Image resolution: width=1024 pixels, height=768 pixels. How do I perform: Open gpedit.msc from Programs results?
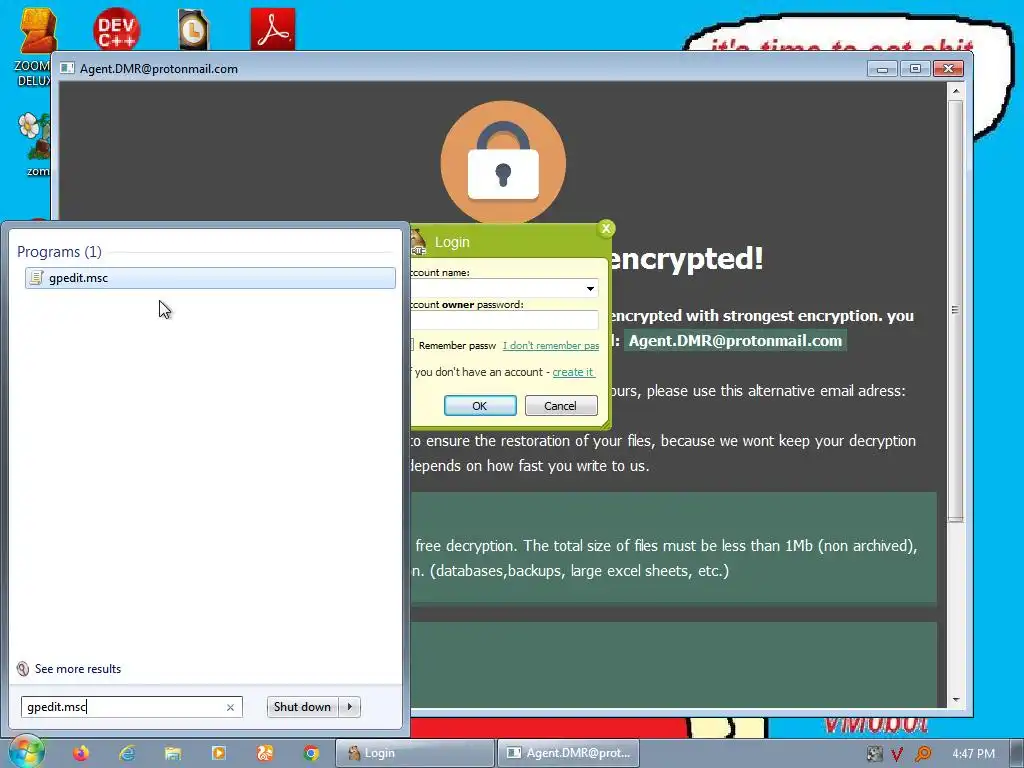[x=210, y=278]
